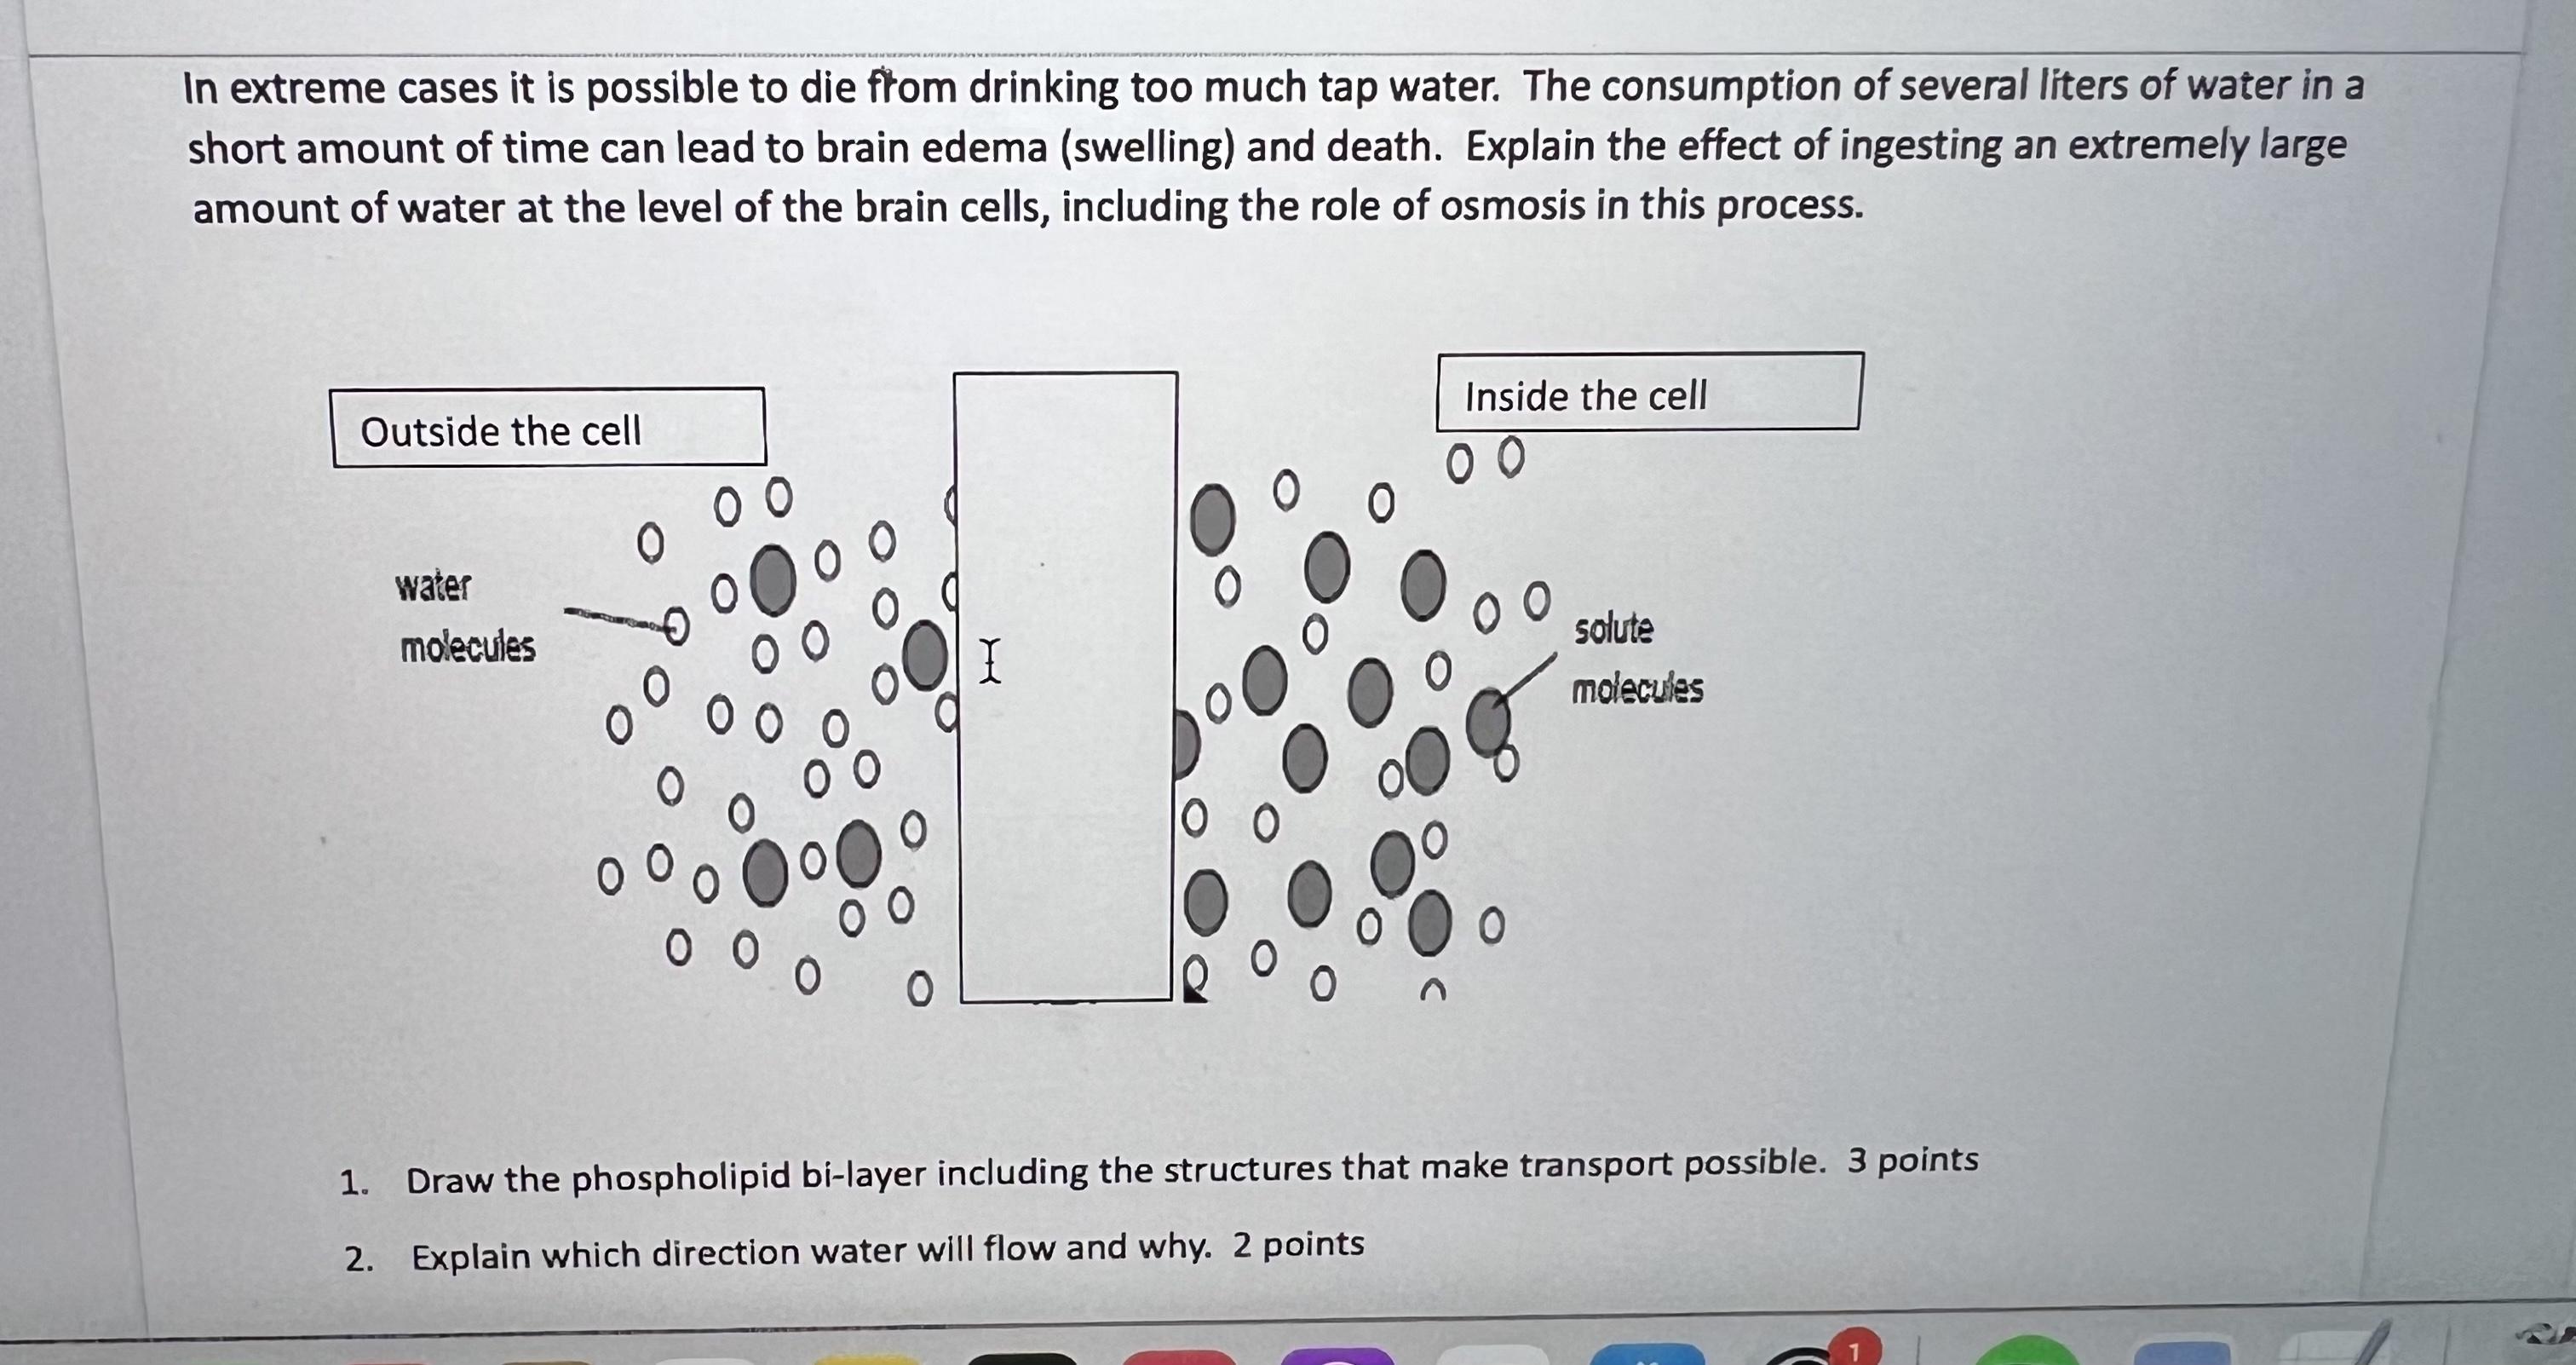Open the blue dock app icon
Screen dimensions: 2576x1365
(x=1648, y=1356)
